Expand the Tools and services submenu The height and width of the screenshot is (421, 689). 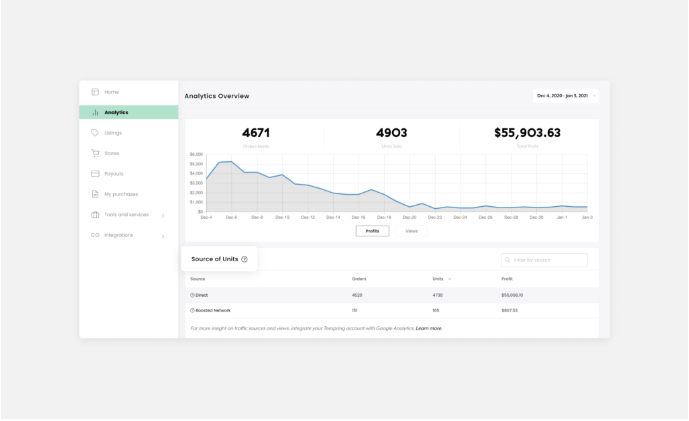[x=163, y=215]
